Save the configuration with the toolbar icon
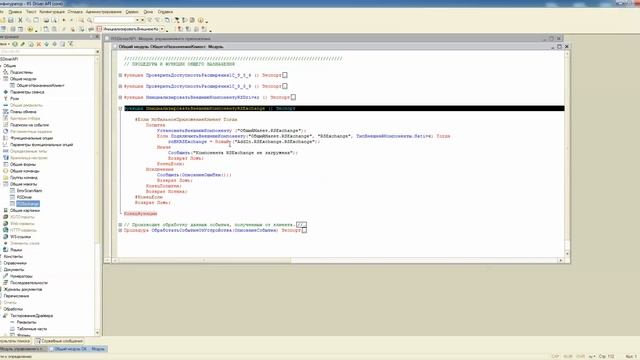The image size is (640, 360). click(11, 20)
